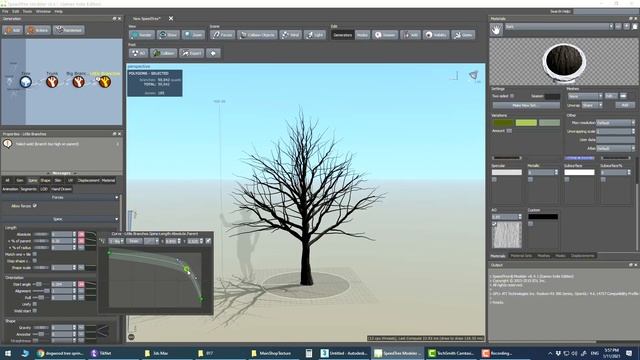Click the Zoom view toolbar button
The height and width of the screenshot is (360, 640).
tap(193, 35)
